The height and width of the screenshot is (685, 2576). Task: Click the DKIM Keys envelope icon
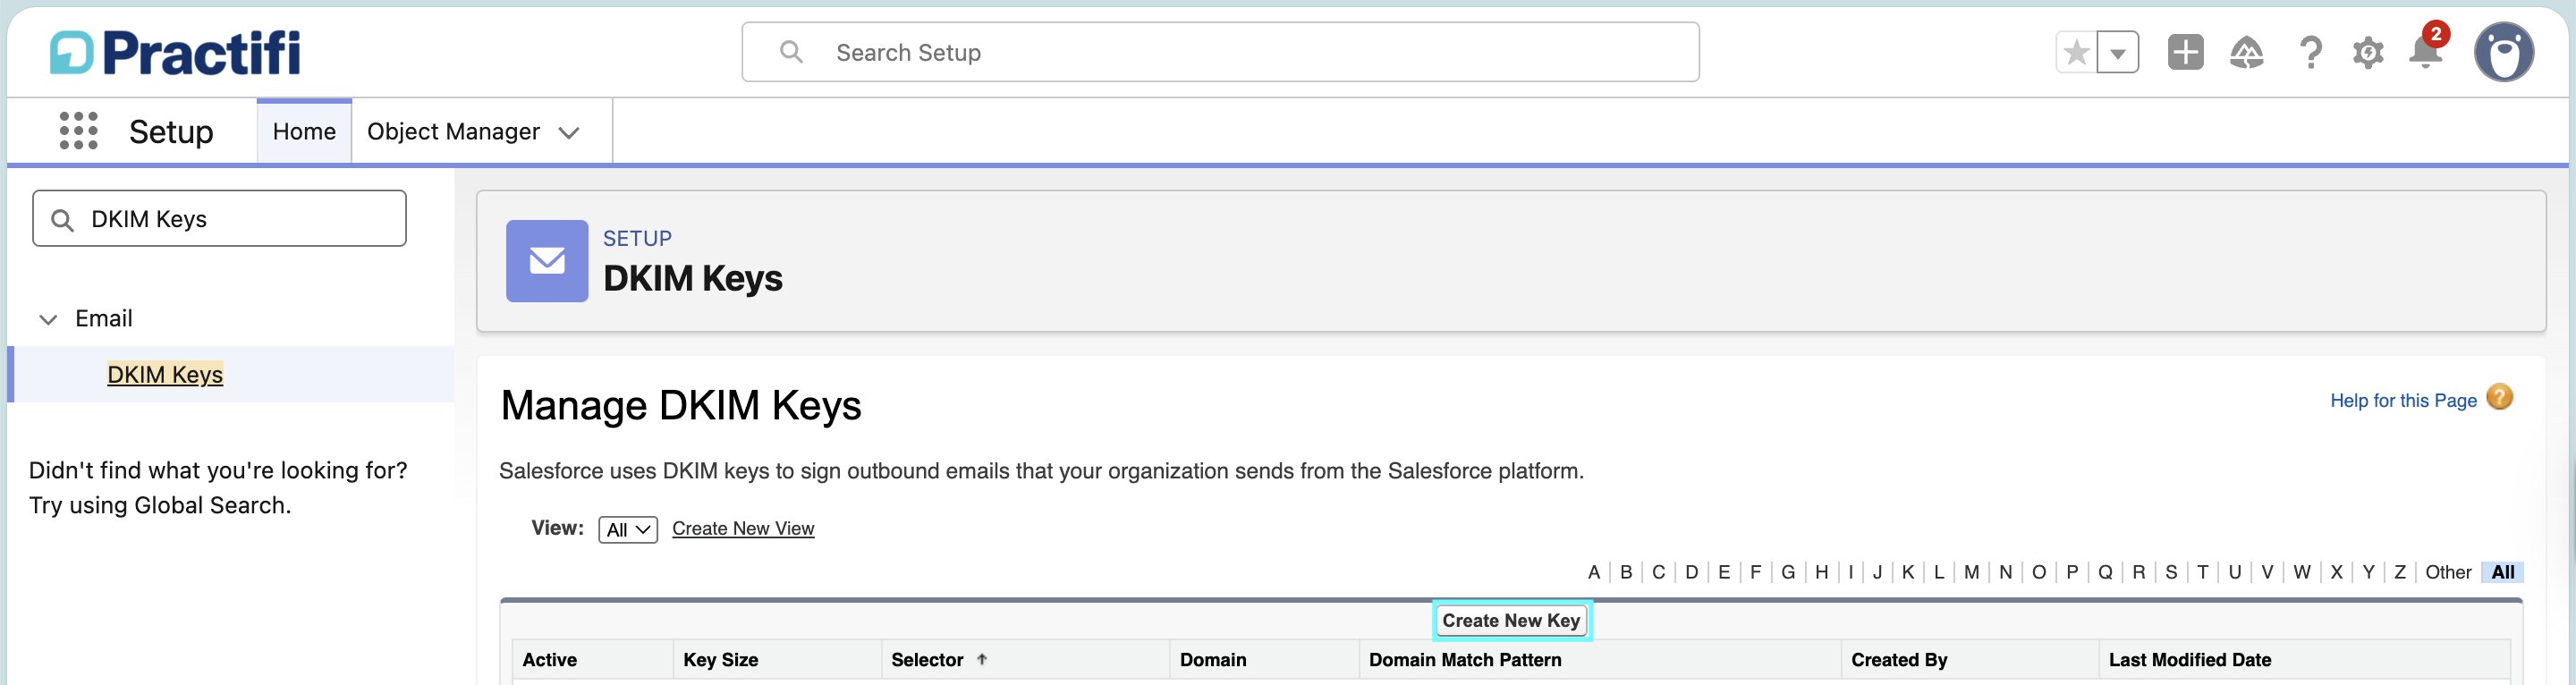click(547, 261)
